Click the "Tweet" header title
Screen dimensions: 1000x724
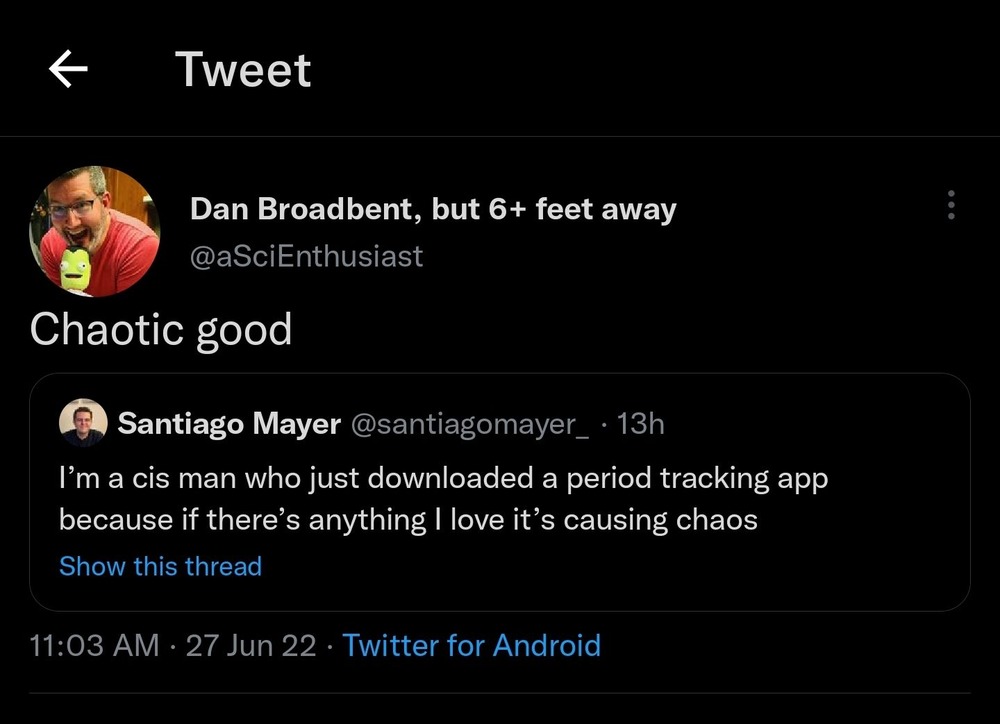(243, 70)
